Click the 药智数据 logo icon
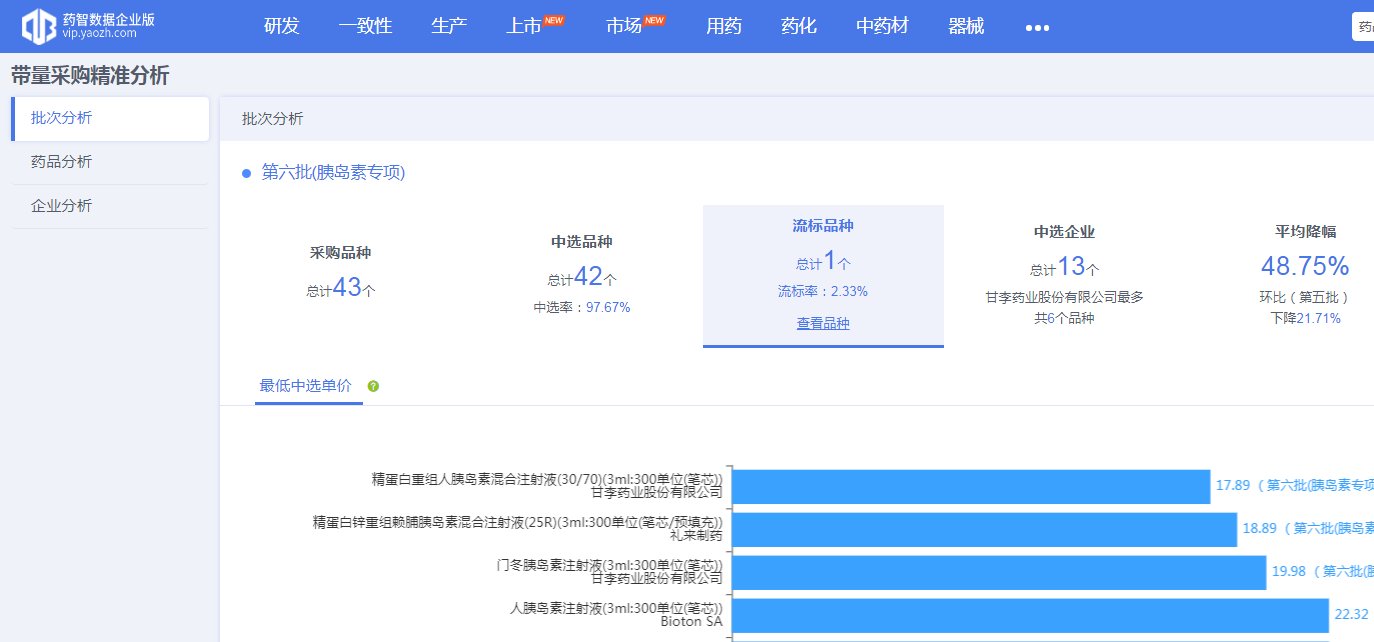 pos(38,26)
